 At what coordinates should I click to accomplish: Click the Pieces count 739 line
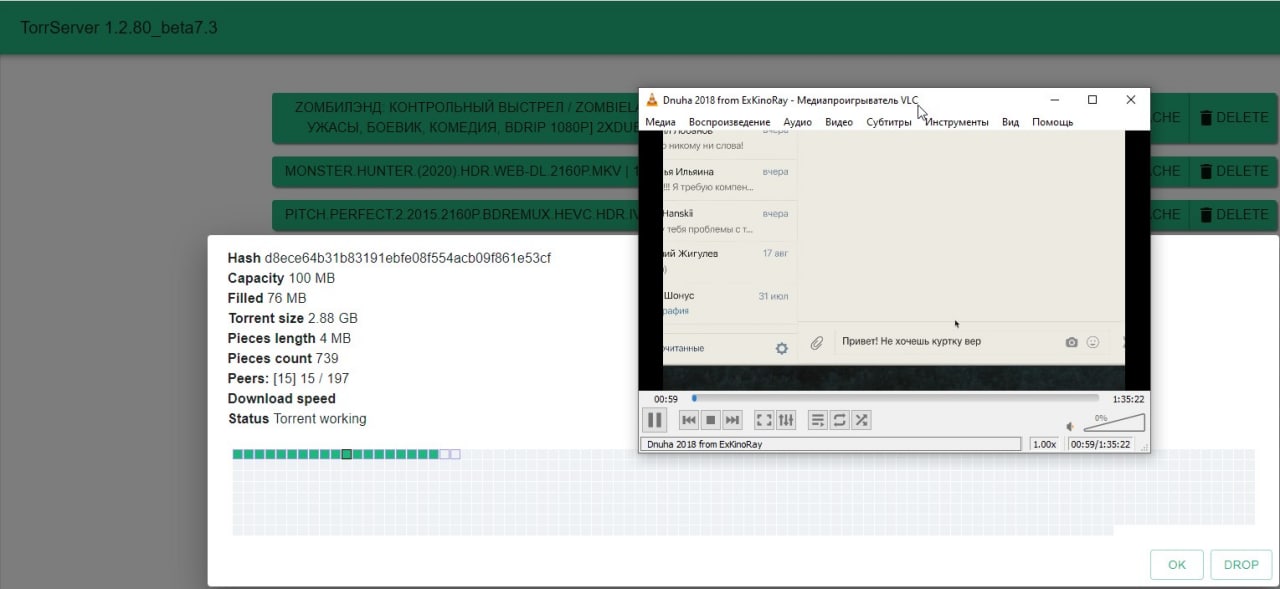[x=283, y=358]
